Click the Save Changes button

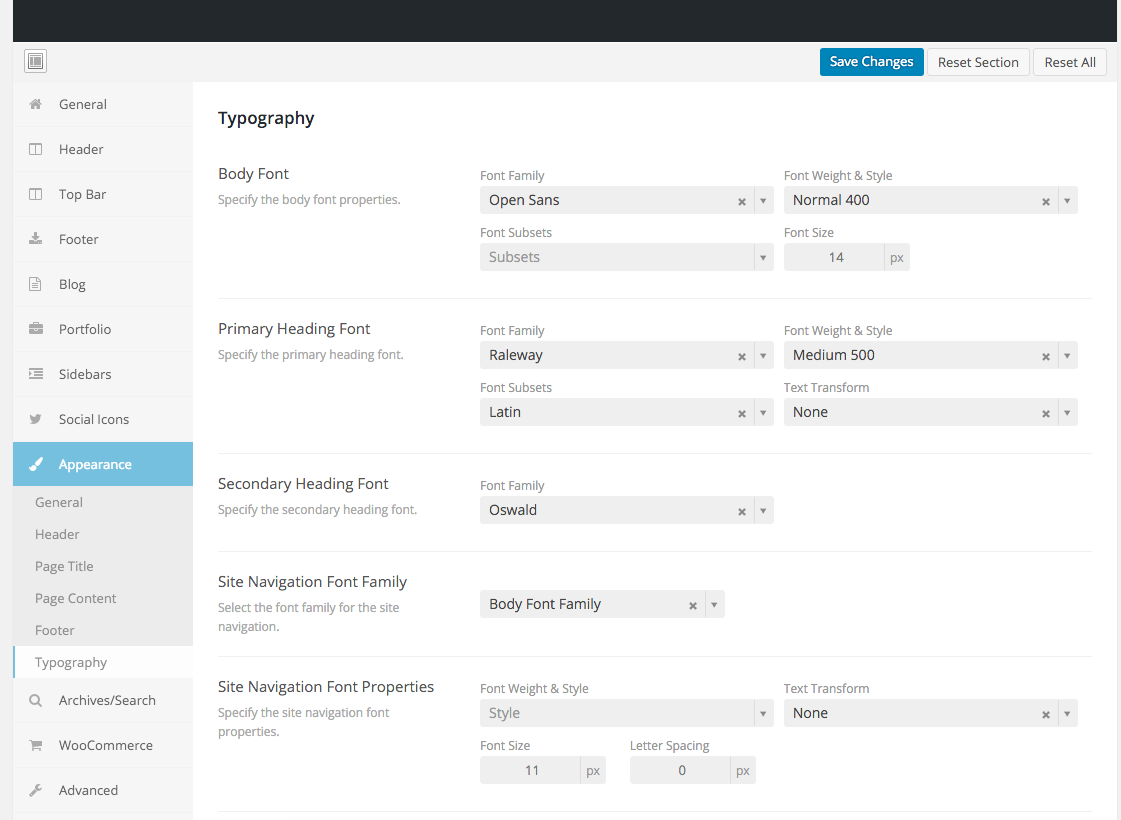pos(871,62)
